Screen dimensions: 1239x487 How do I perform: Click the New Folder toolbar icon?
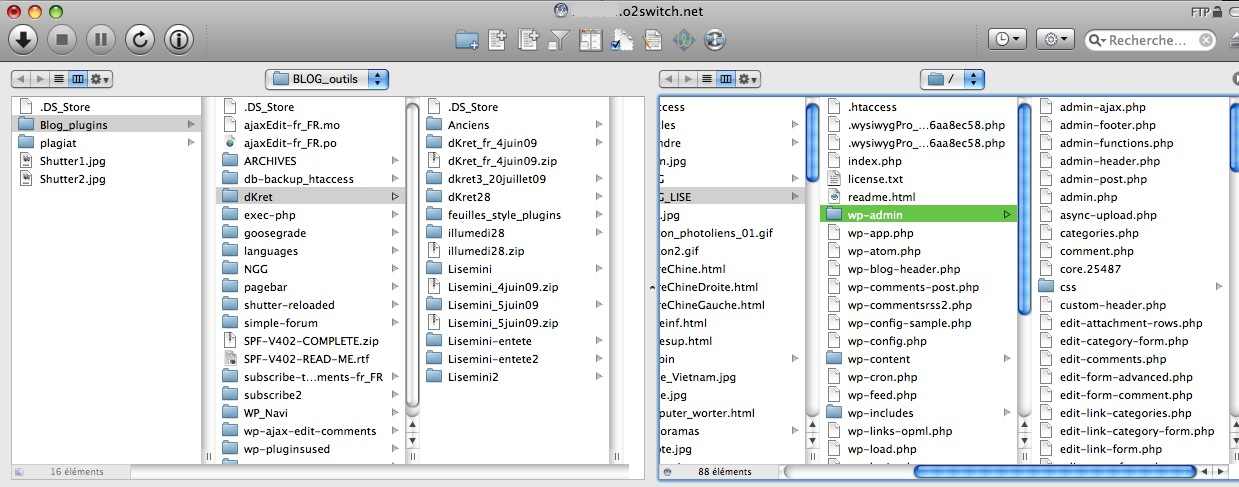(x=466, y=40)
